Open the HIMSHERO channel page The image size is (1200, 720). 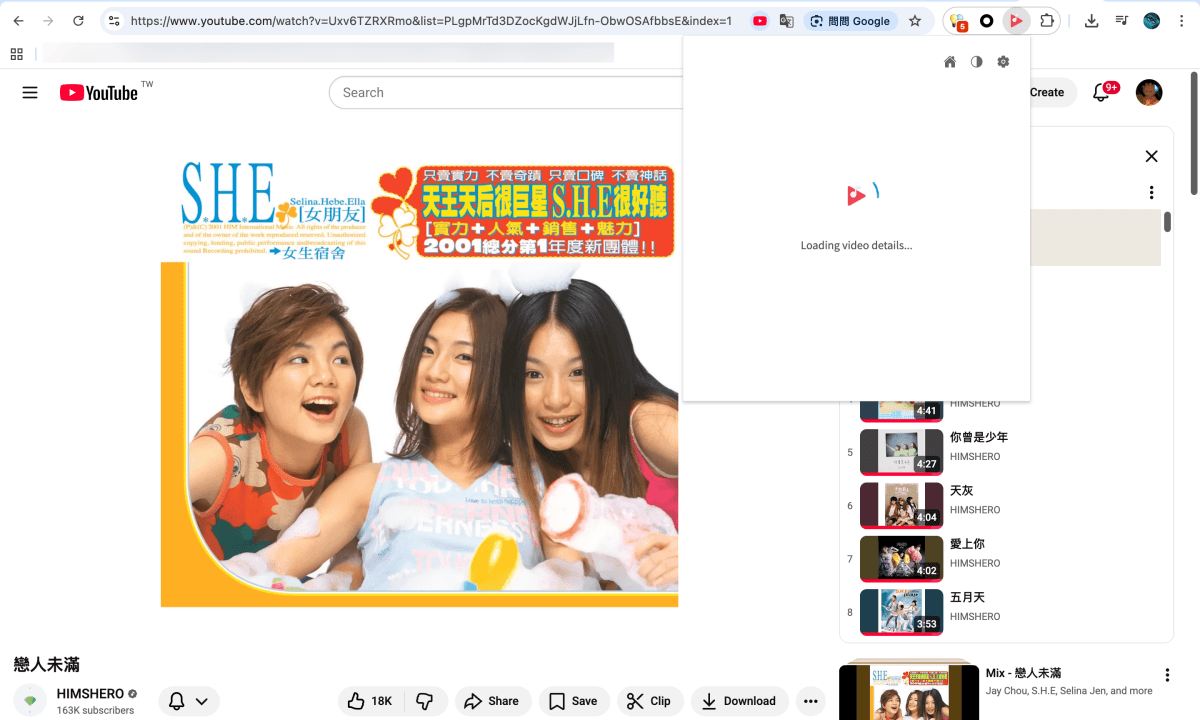[90, 693]
